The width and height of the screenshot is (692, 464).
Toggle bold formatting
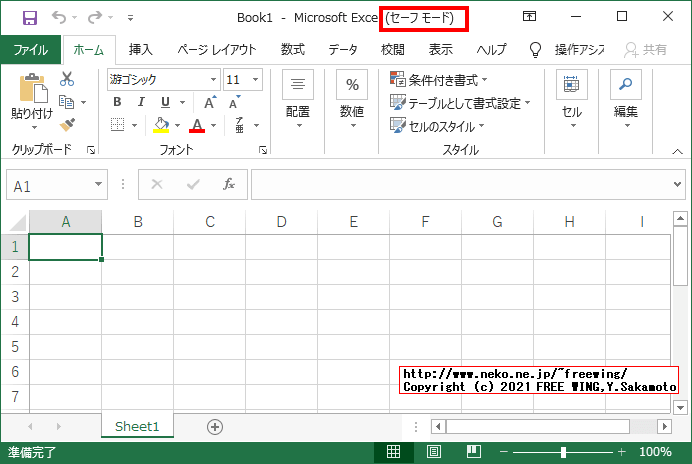coord(117,102)
